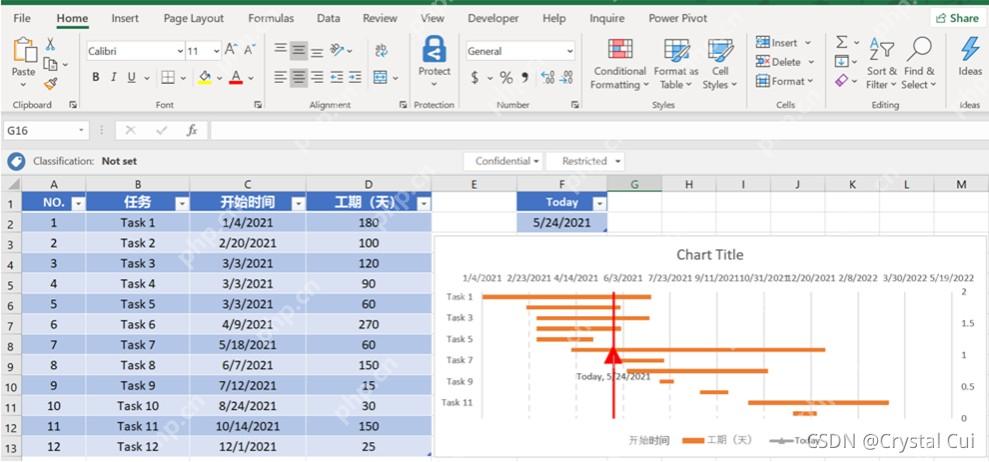Activate the Format Painter brush icon

(x=50, y=83)
